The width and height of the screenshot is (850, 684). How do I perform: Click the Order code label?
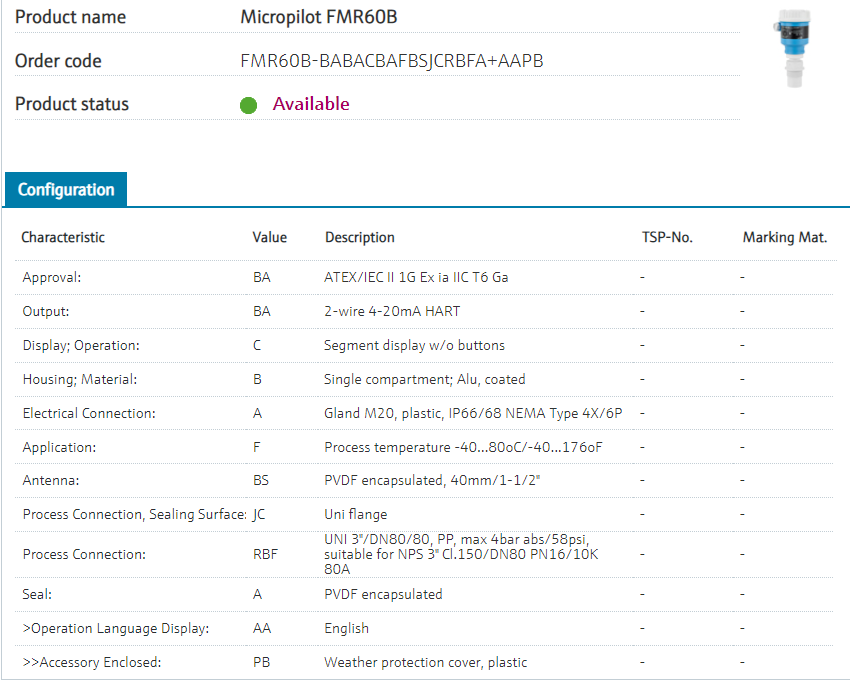tap(58, 61)
